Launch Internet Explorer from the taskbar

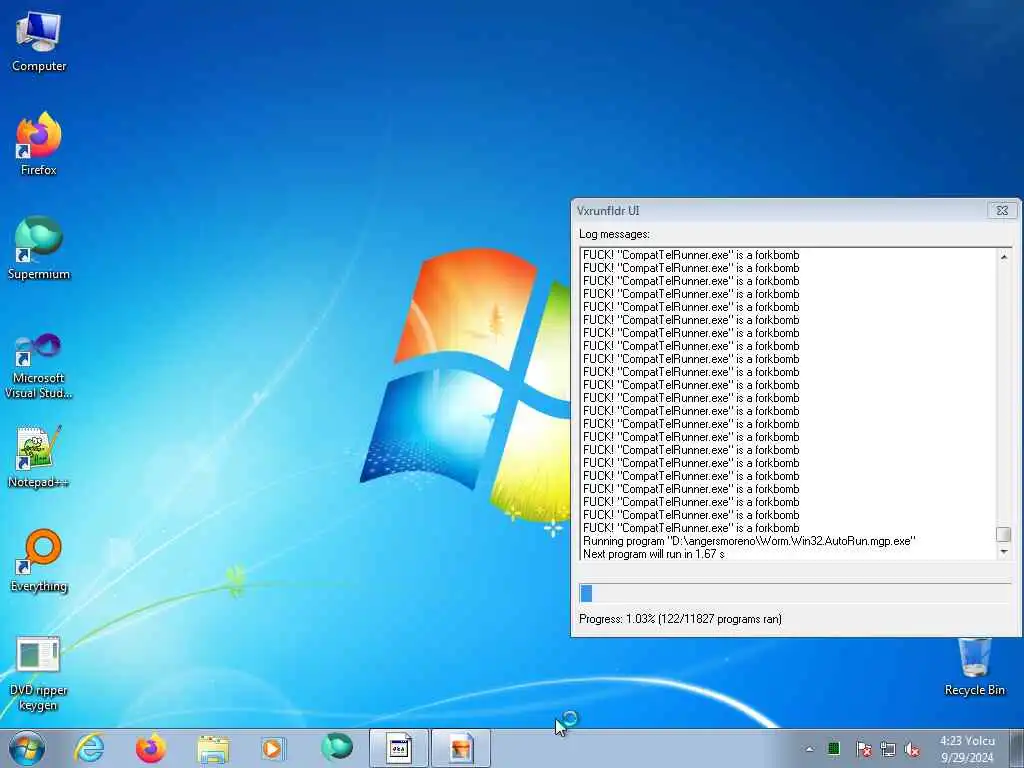pos(89,748)
